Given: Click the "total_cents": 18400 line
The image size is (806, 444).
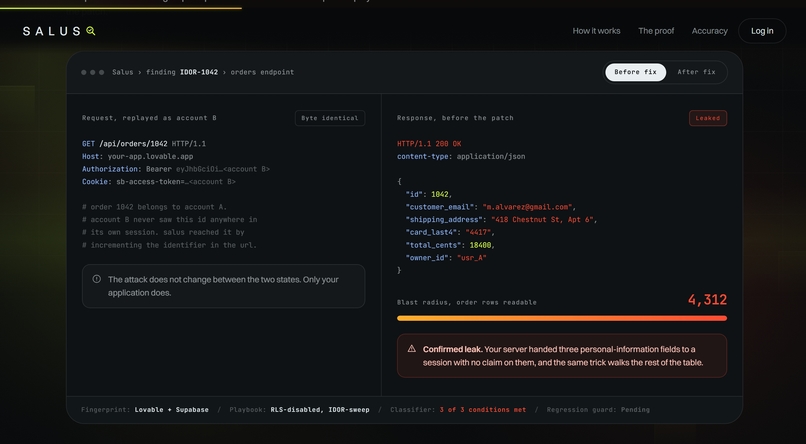Looking at the screenshot, I should click(x=450, y=245).
